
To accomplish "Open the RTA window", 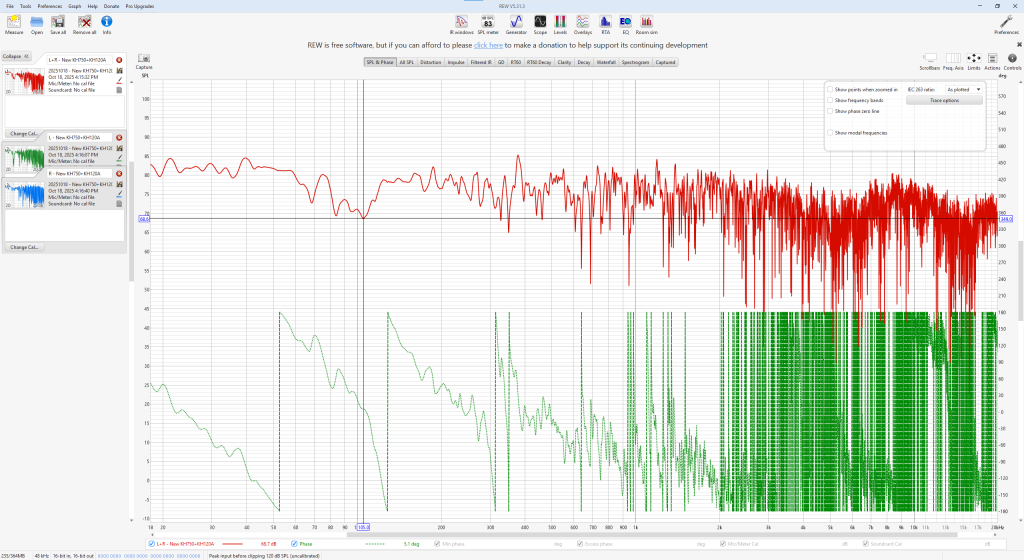I will tap(605, 22).
